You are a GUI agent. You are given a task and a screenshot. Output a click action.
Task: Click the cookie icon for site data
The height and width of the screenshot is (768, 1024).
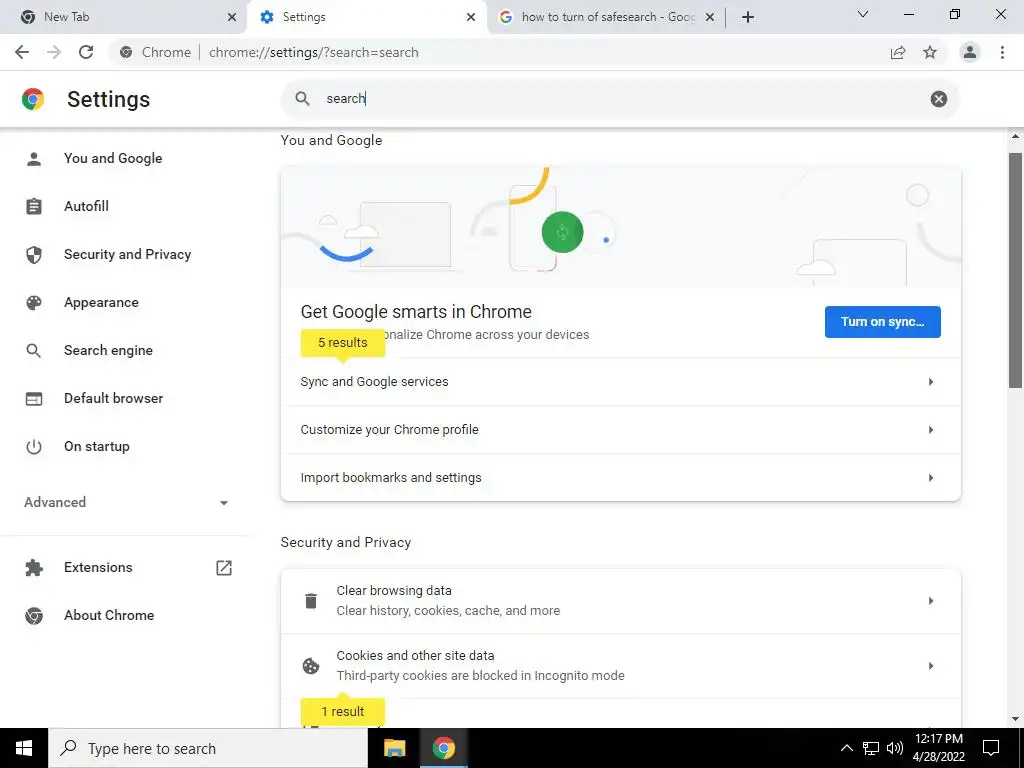(x=311, y=666)
